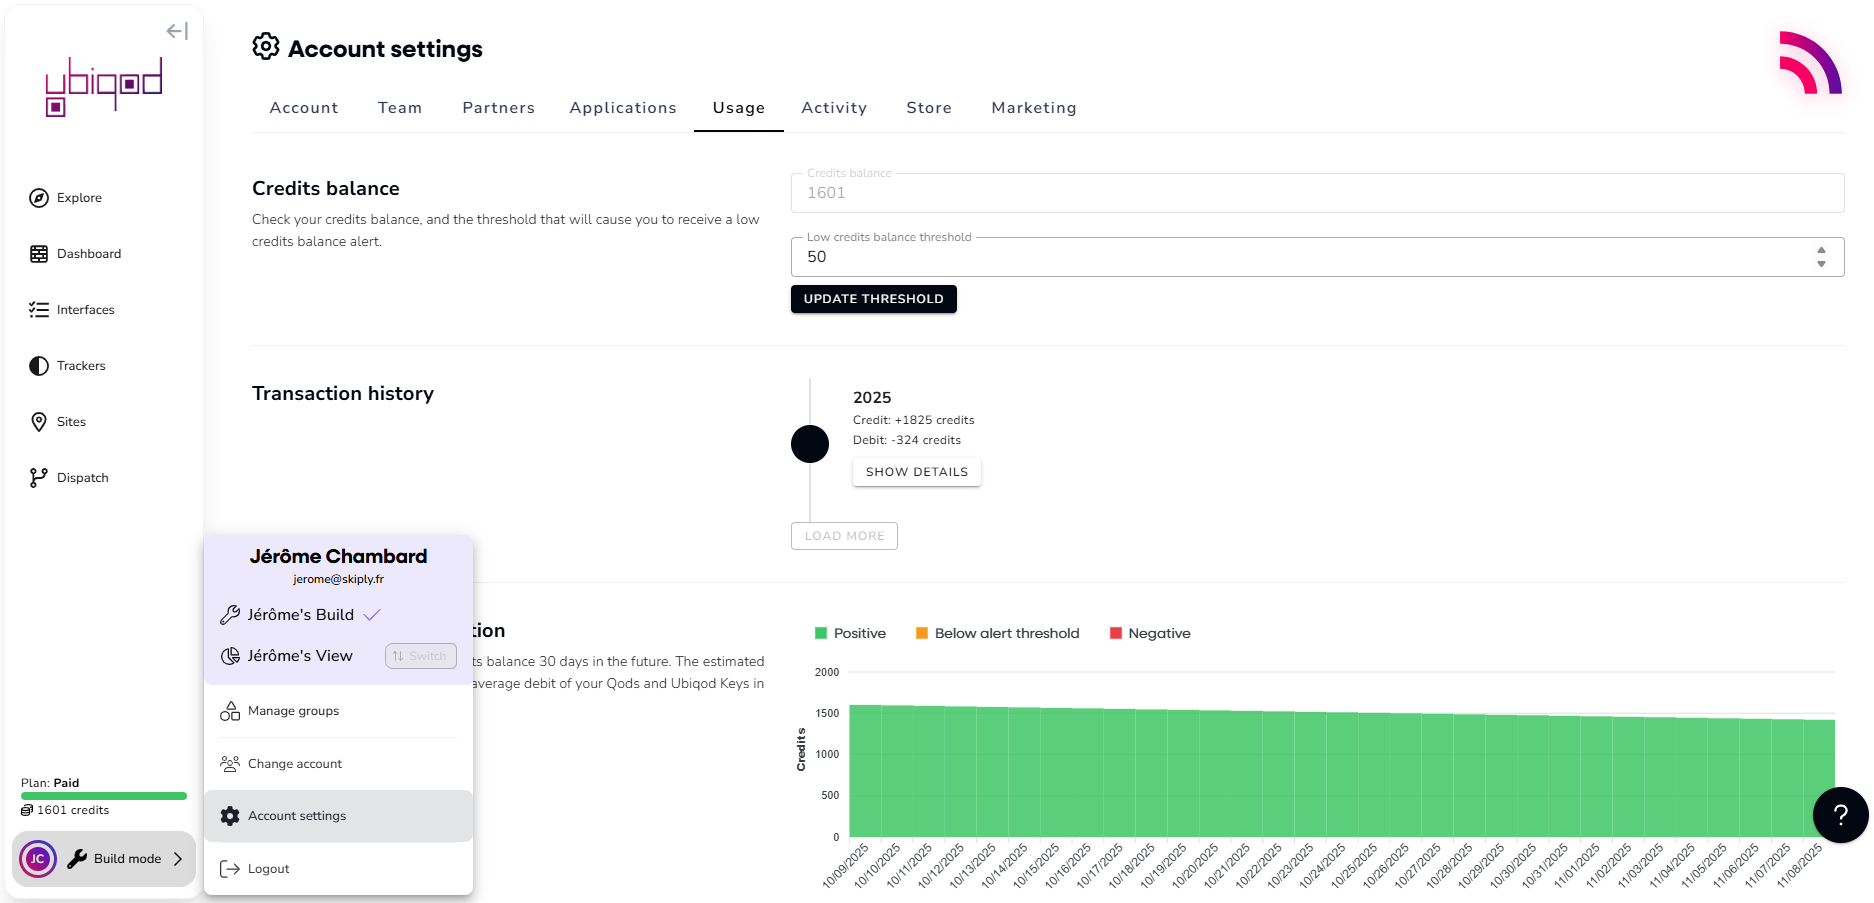Switch to the Activity tab
Viewport: 1874px width, 903px height.
coord(833,108)
